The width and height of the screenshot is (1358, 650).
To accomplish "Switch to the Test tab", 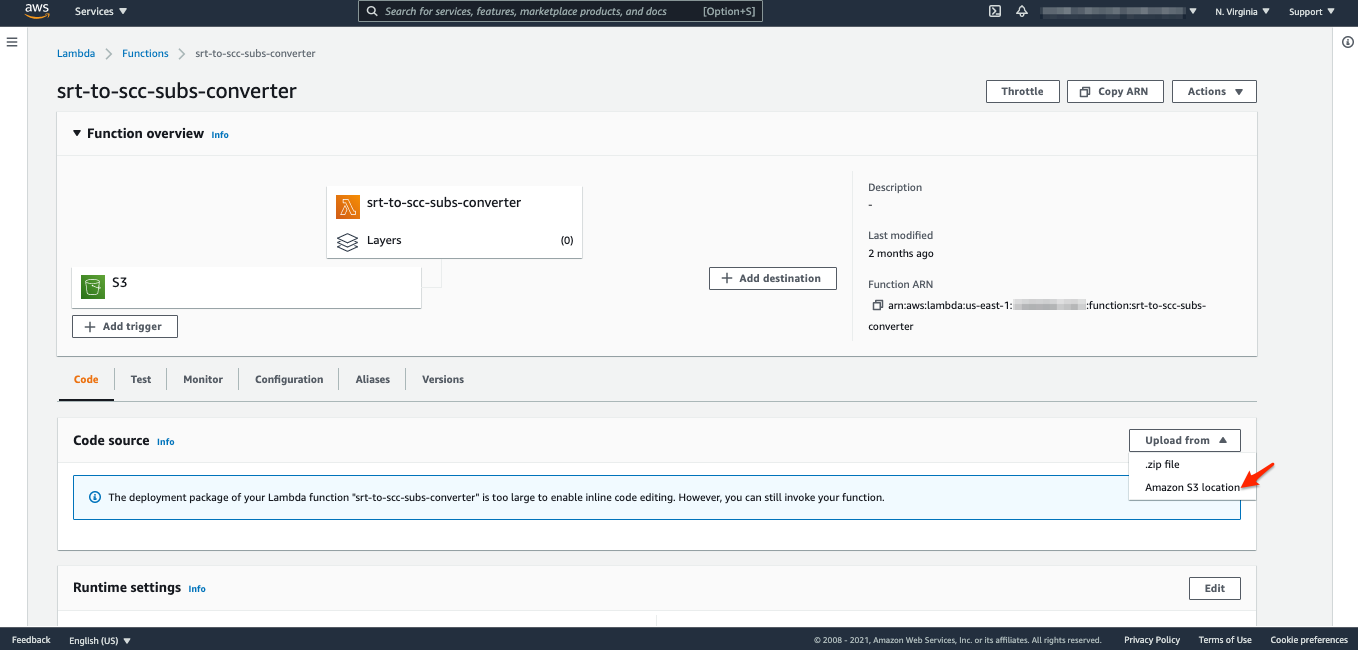I will [x=141, y=379].
